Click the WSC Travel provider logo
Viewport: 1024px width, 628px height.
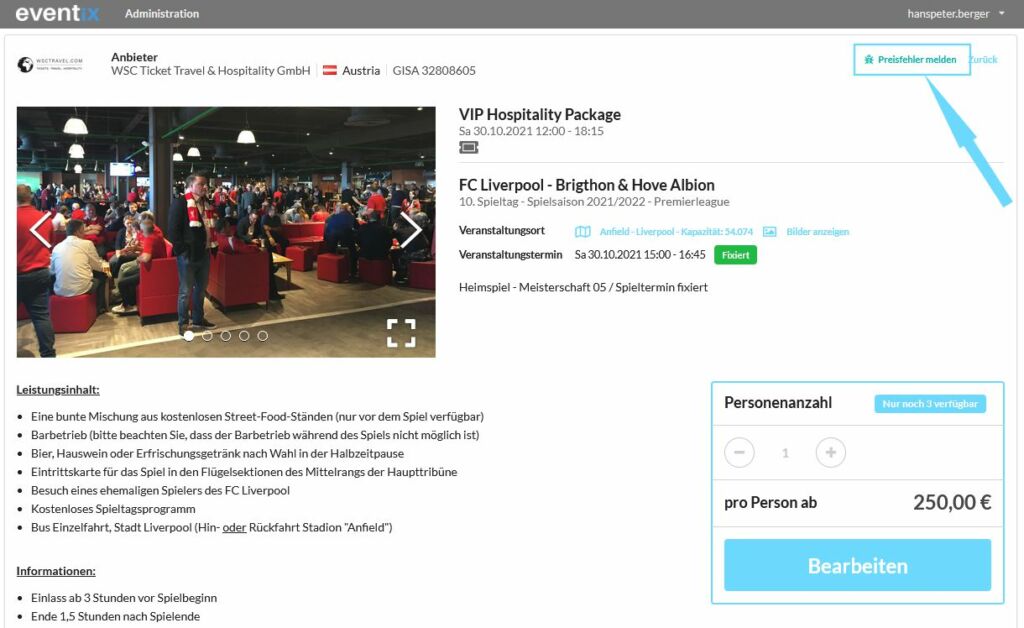coord(51,64)
